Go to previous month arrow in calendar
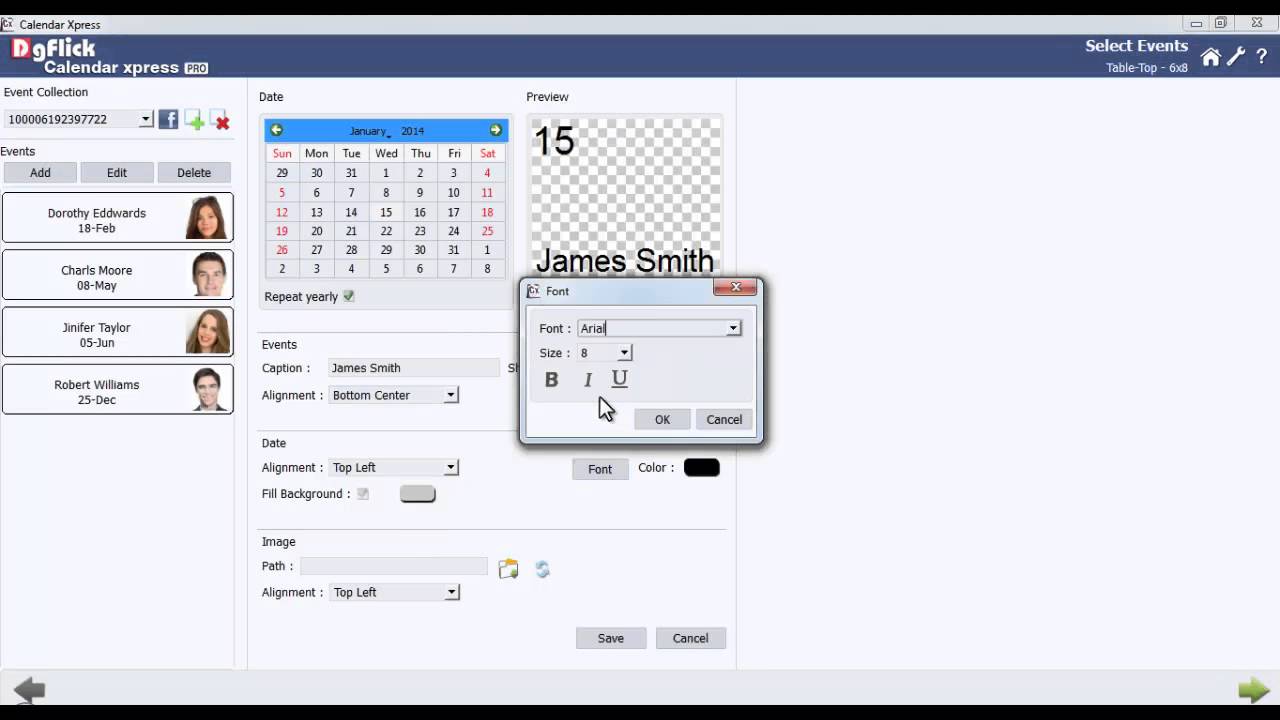The width and height of the screenshot is (1280, 720). click(x=277, y=130)
